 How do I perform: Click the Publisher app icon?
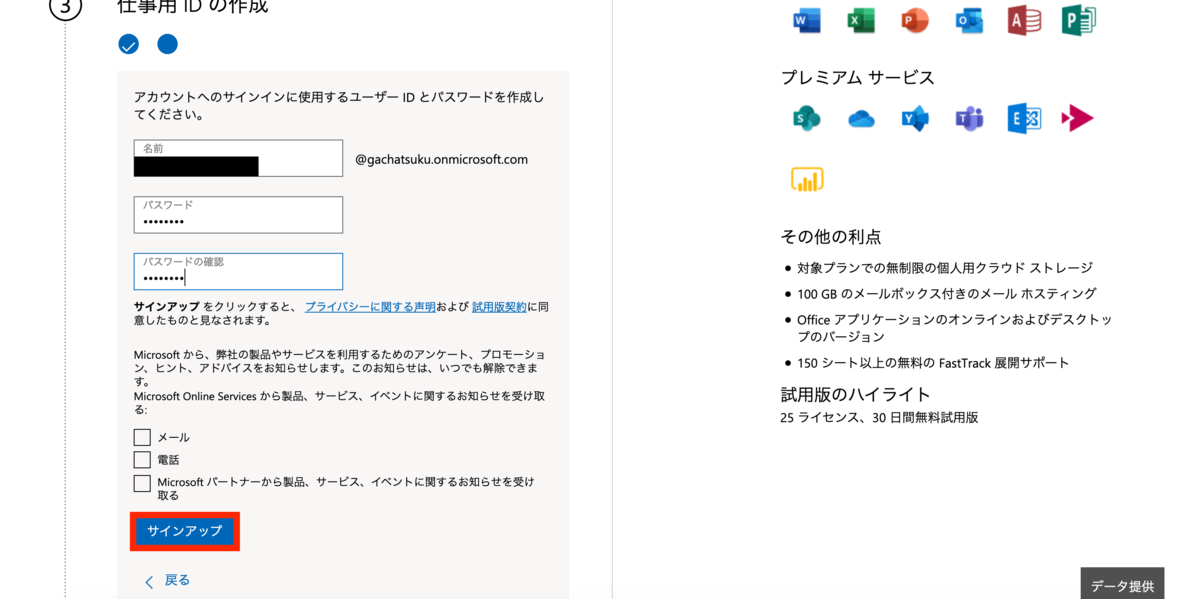coord(1079,20)
